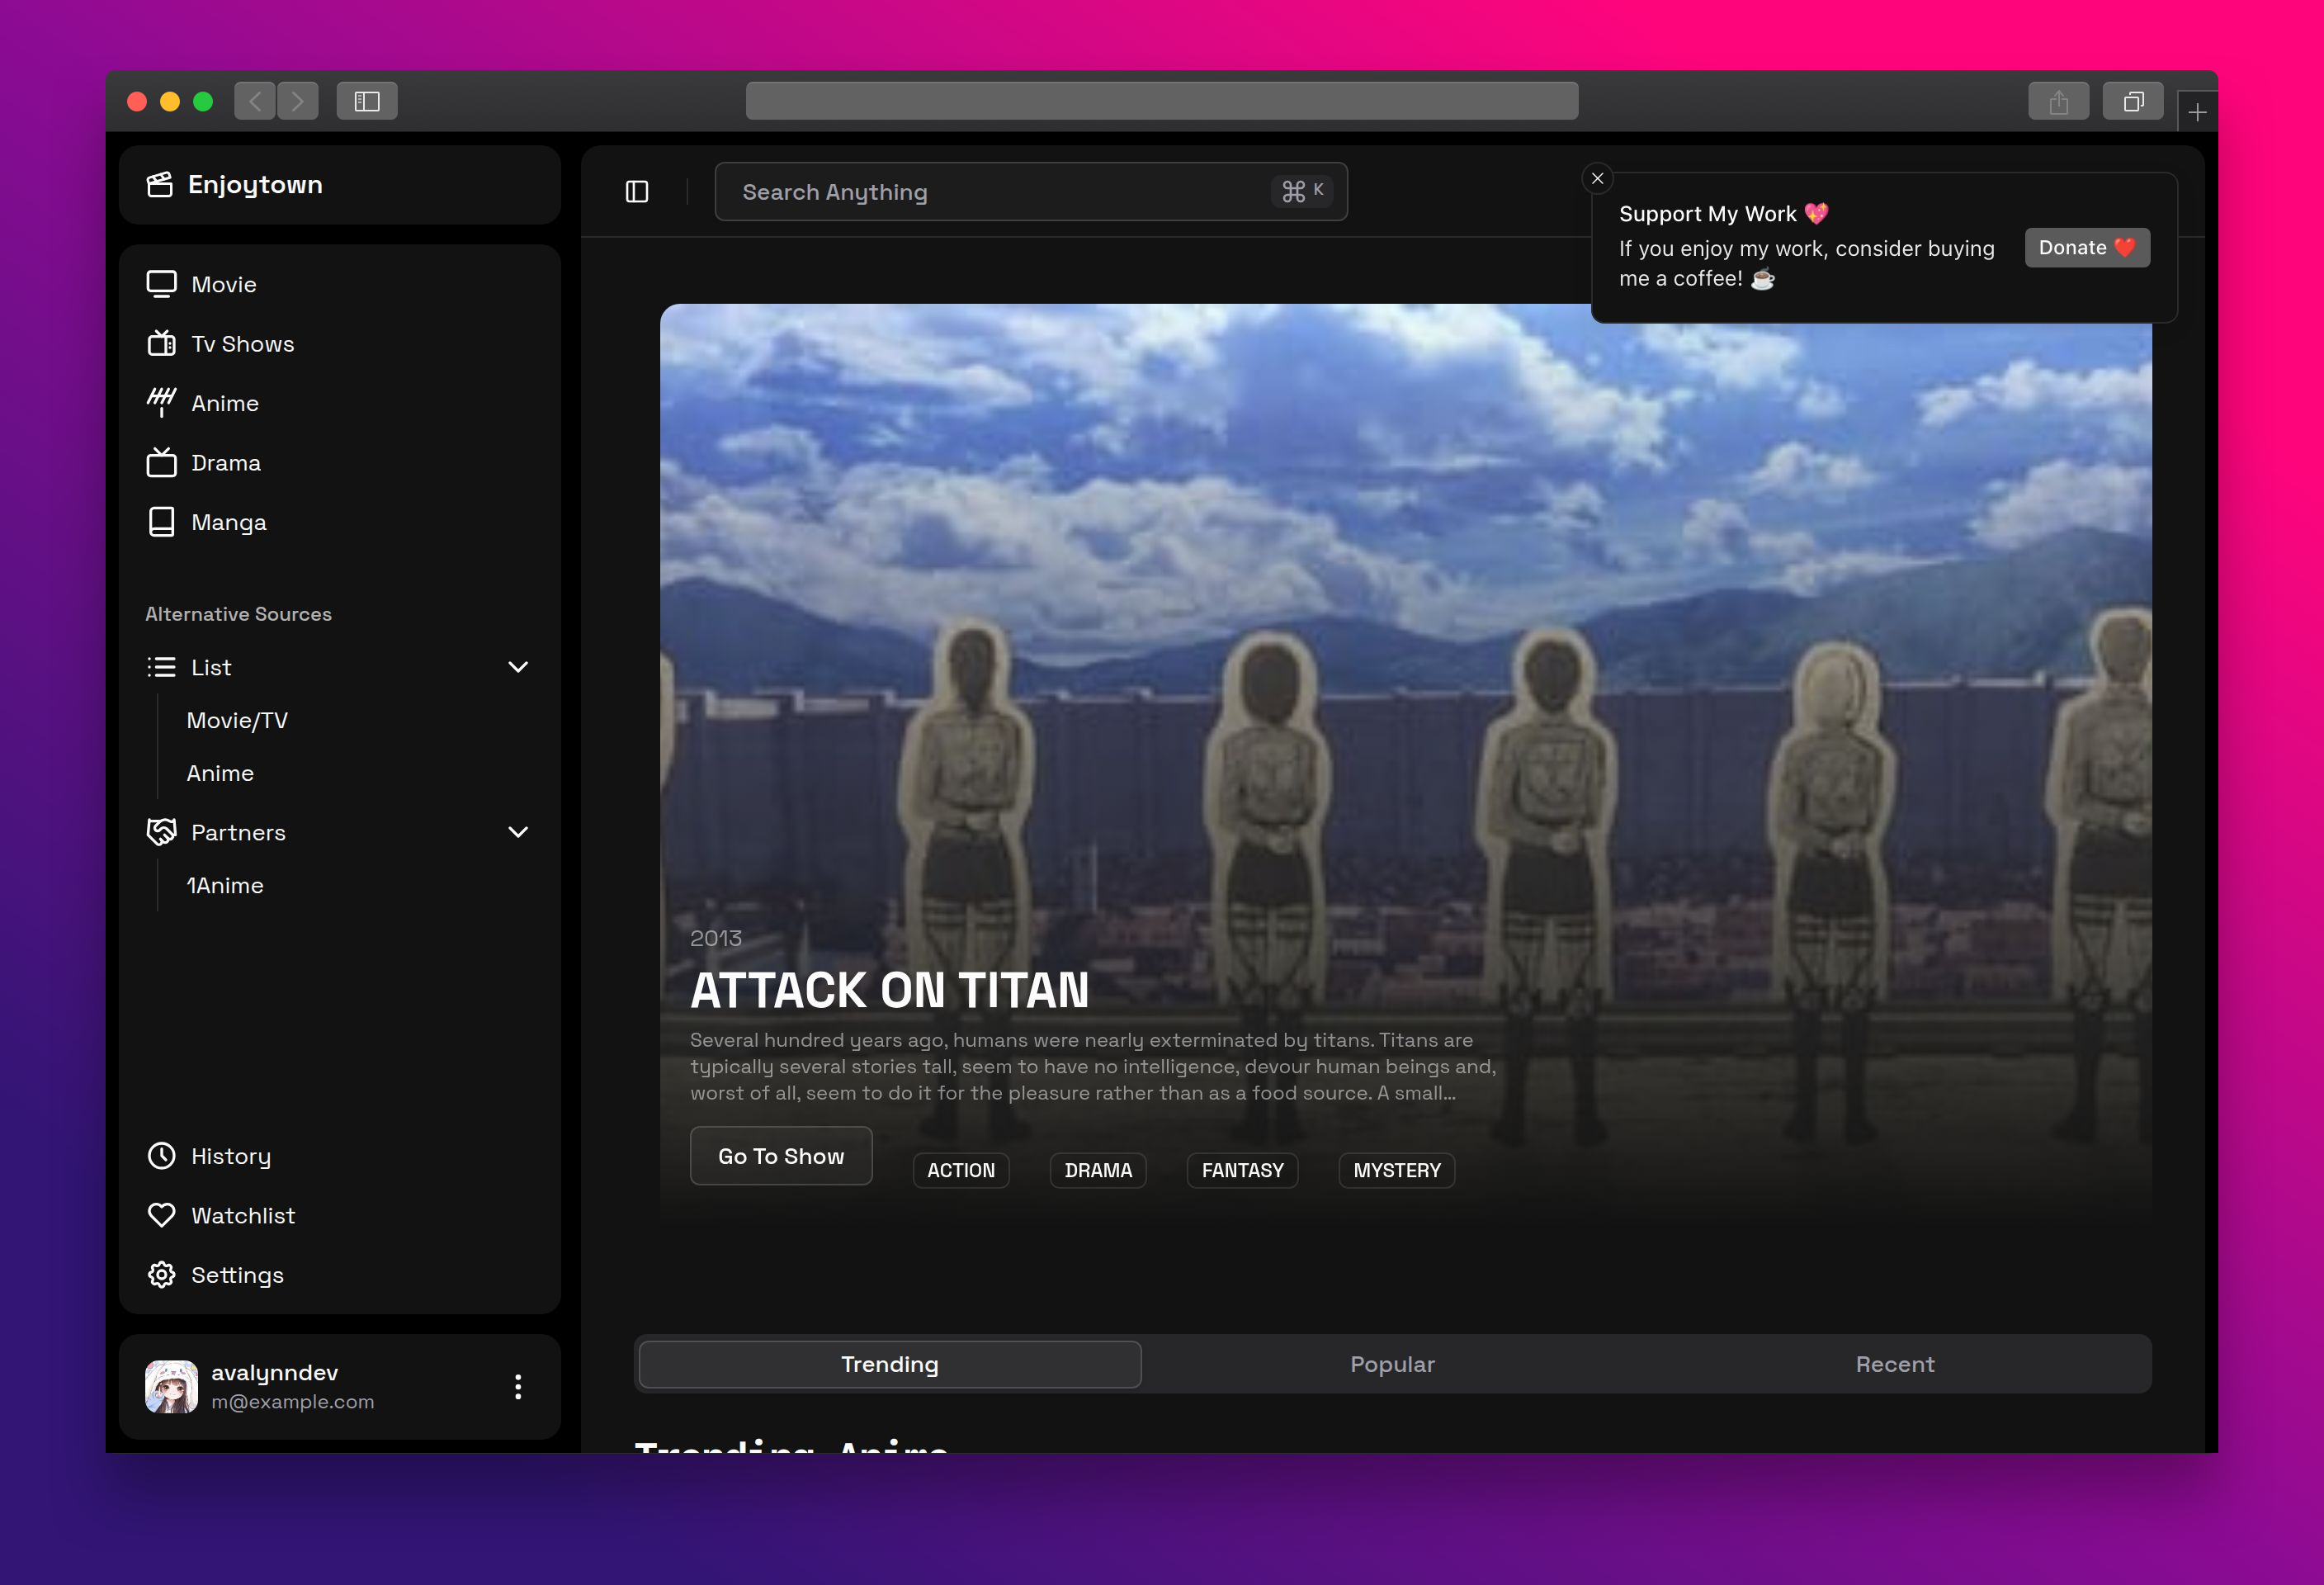Screen dimensions: 2324x1585
Task: Click the avalynndev user avatar
Action: 171,1387
